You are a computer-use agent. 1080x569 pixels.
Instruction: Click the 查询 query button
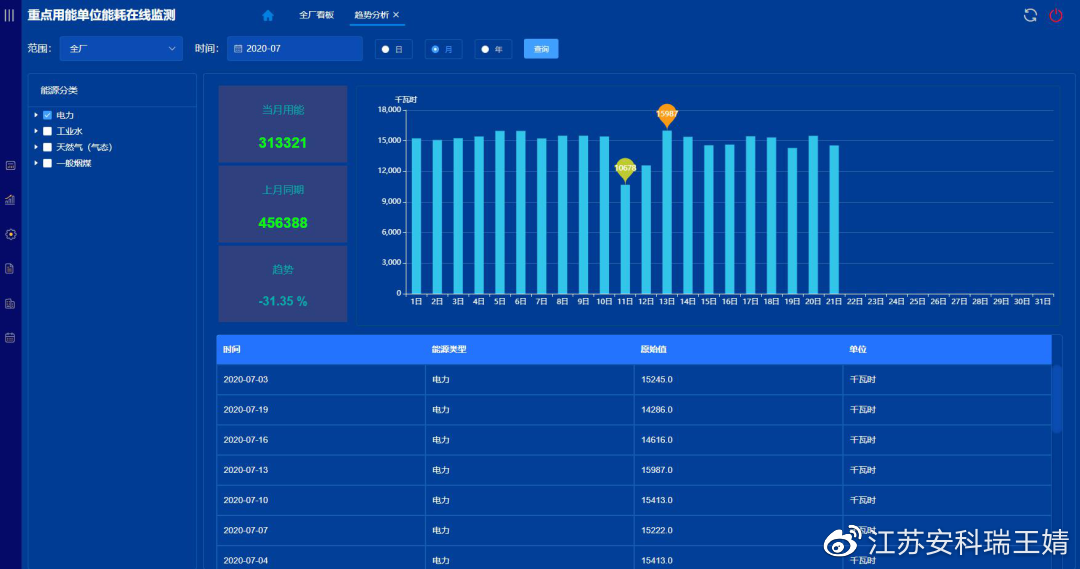click(541, 49)
